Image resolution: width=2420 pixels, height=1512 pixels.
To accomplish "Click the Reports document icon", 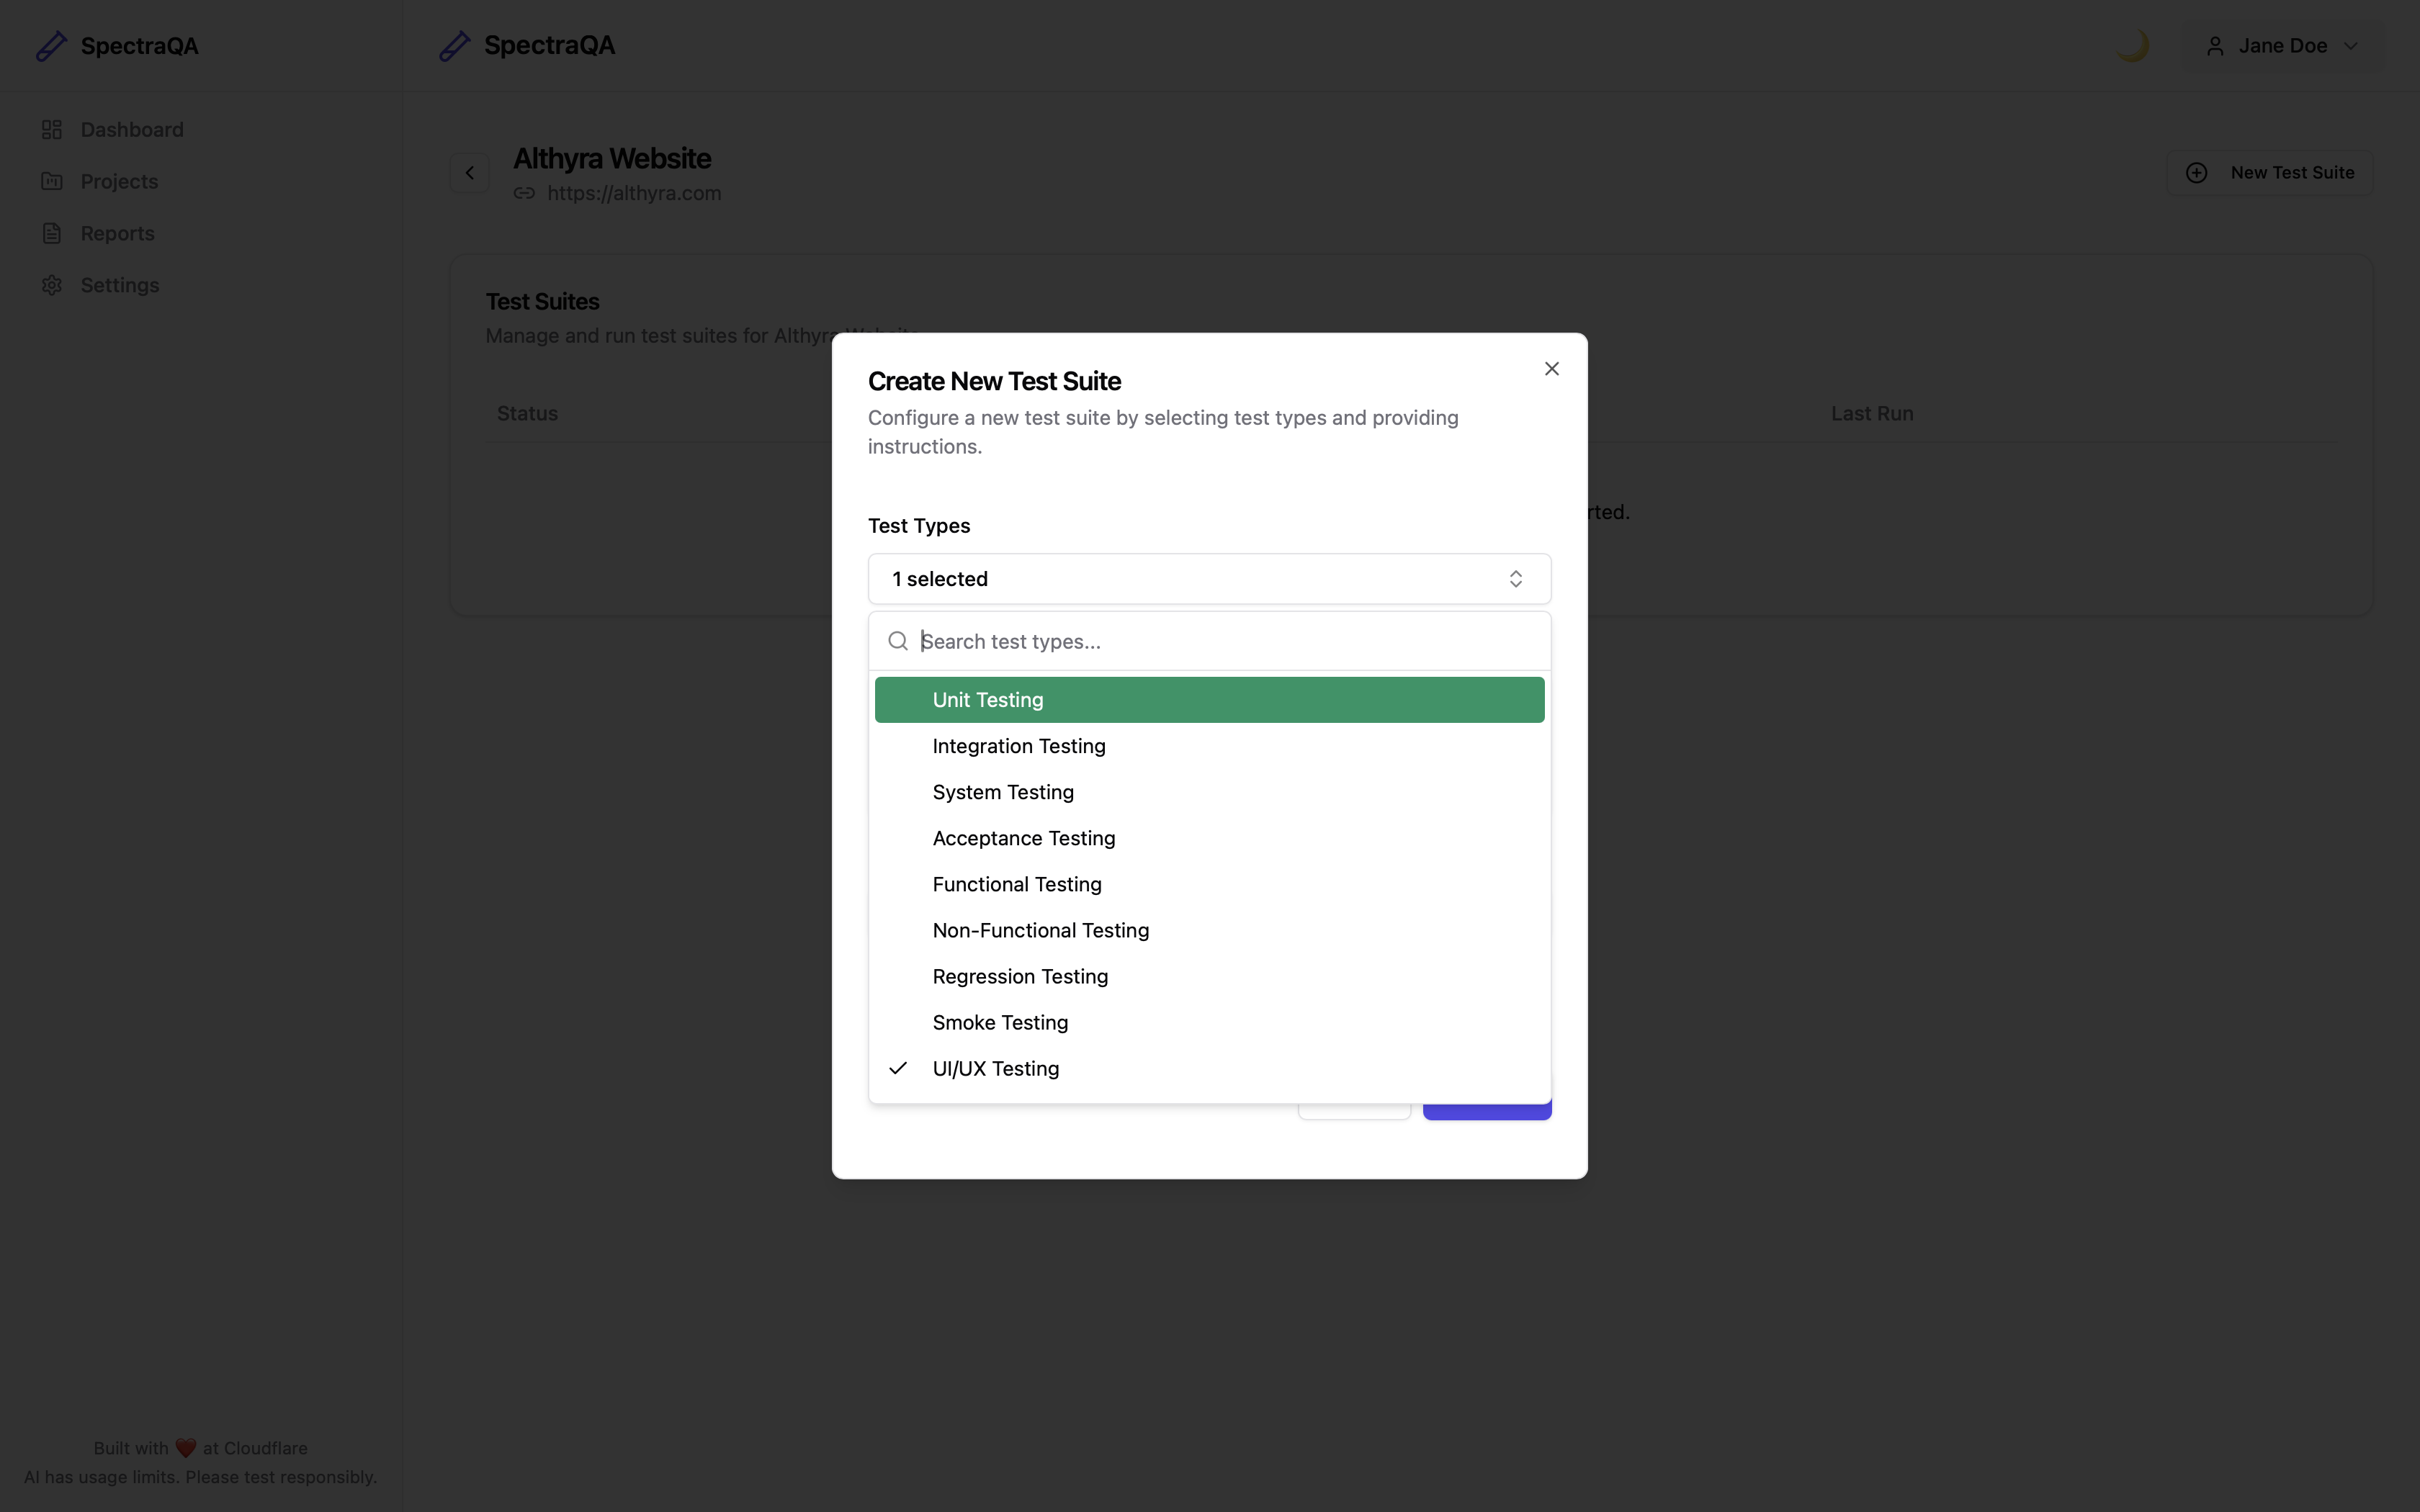I will pos(52,233).
